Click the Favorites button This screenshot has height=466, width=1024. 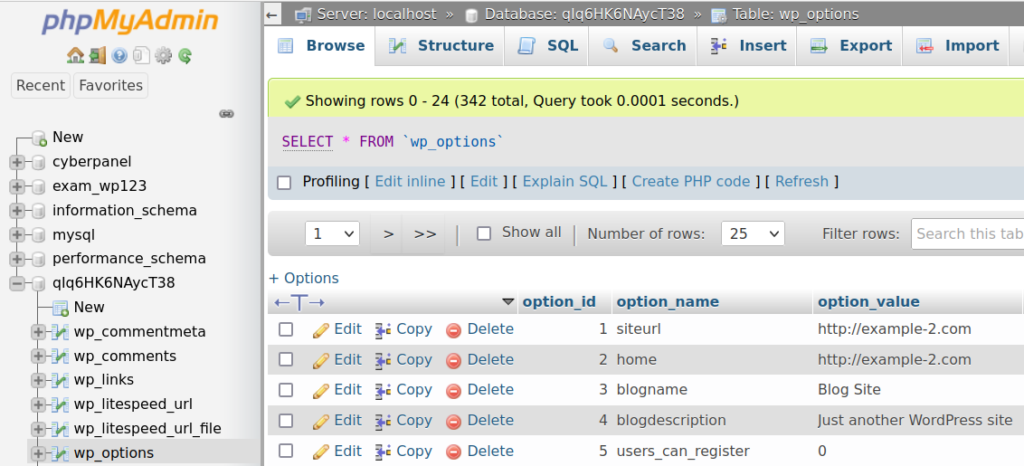110,85
